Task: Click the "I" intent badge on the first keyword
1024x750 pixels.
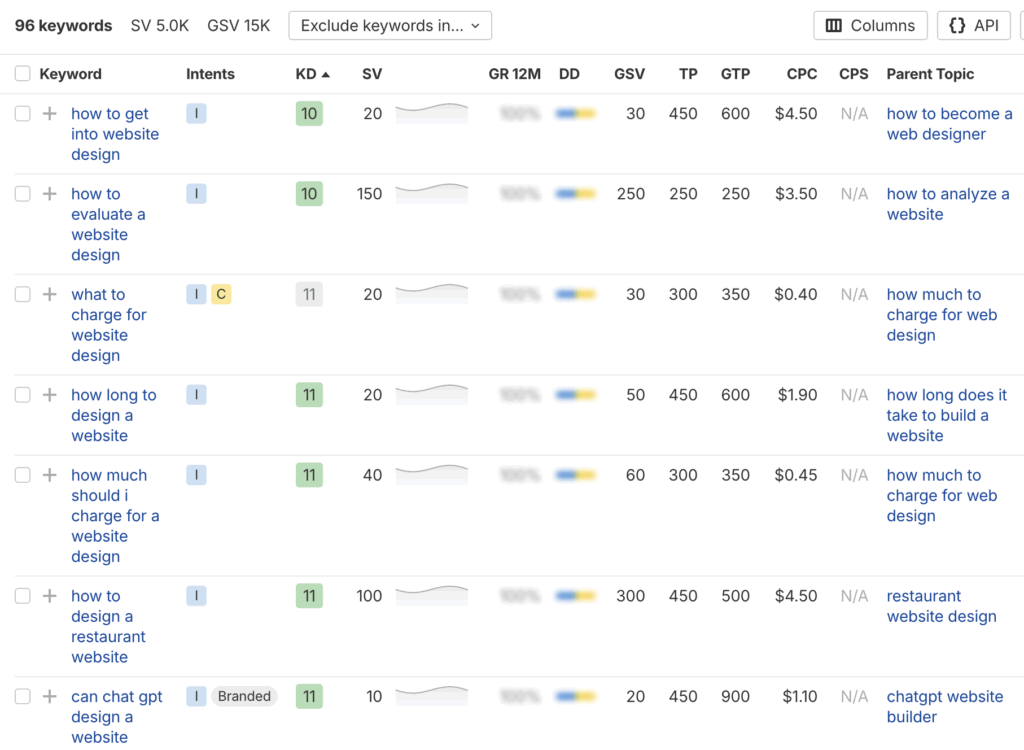Action: [196, 113]
